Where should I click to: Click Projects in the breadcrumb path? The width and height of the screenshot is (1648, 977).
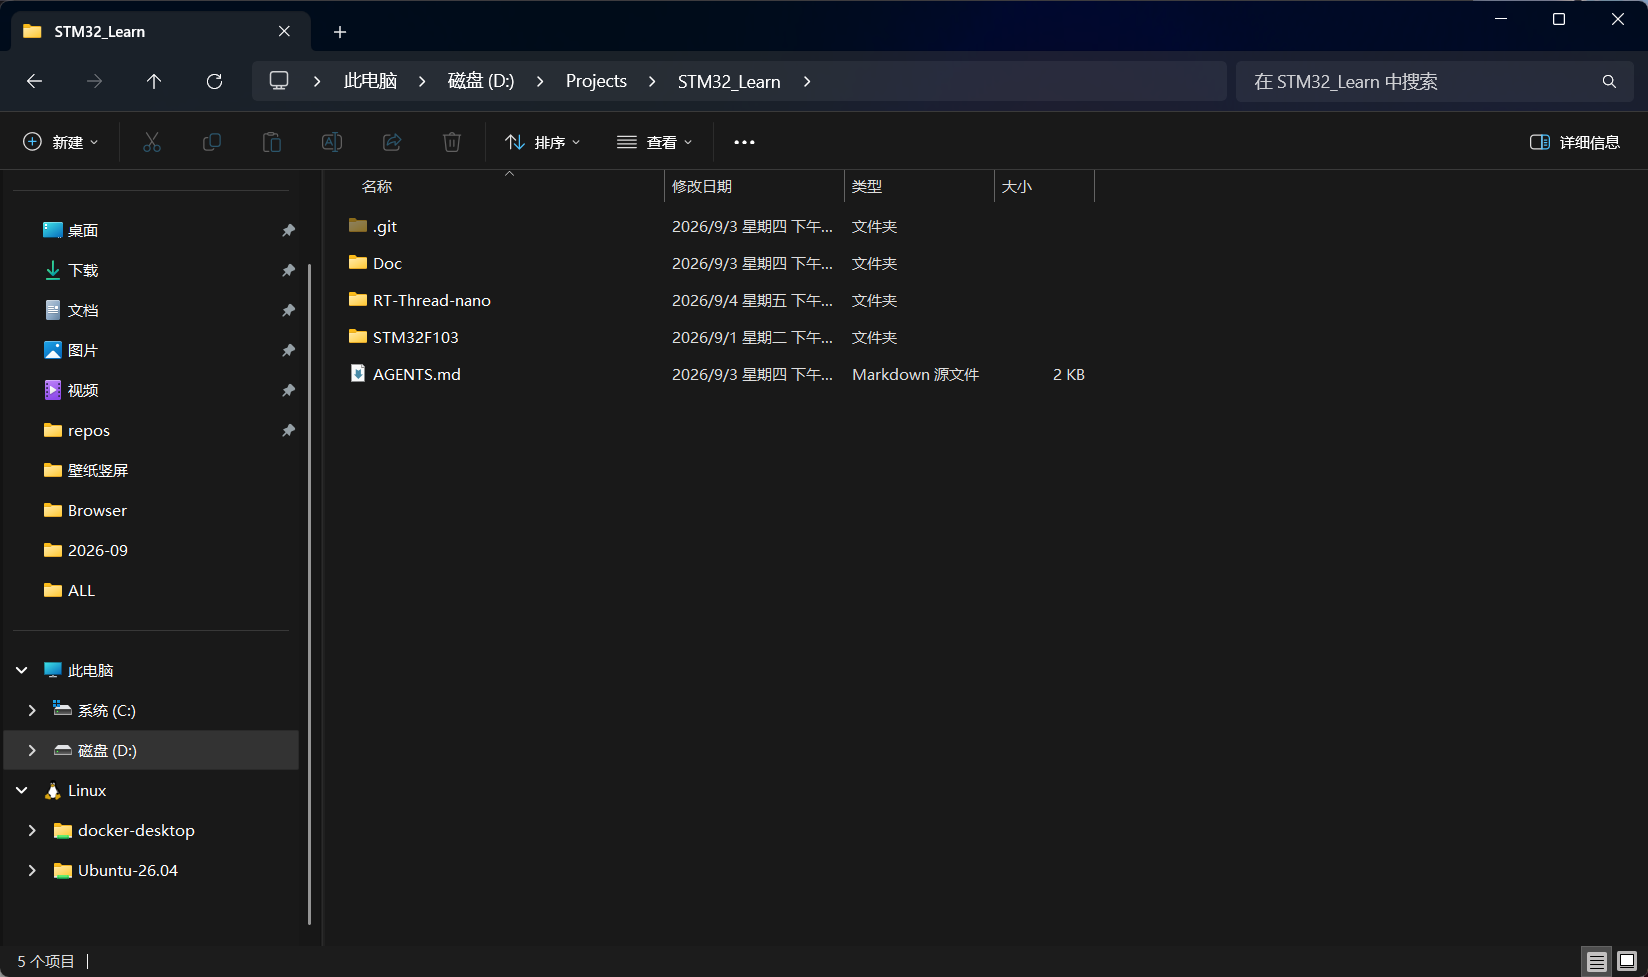click(596, 81)
